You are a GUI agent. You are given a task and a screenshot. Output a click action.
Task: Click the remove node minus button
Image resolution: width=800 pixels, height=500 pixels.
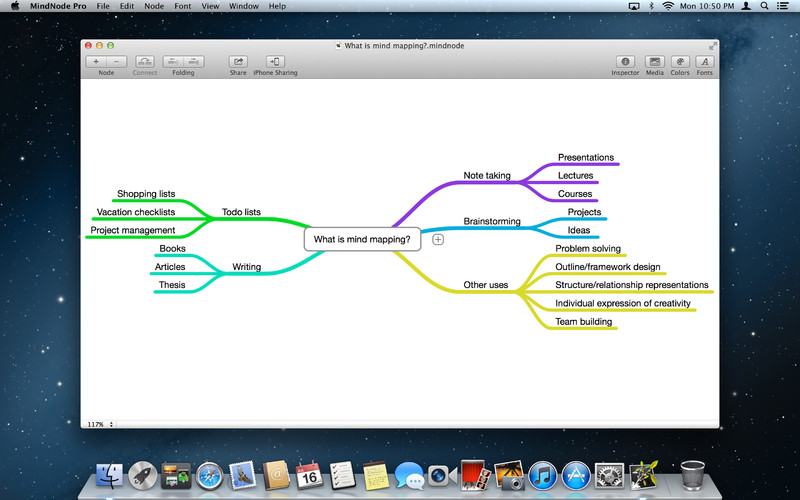click(x=116, y=61)
